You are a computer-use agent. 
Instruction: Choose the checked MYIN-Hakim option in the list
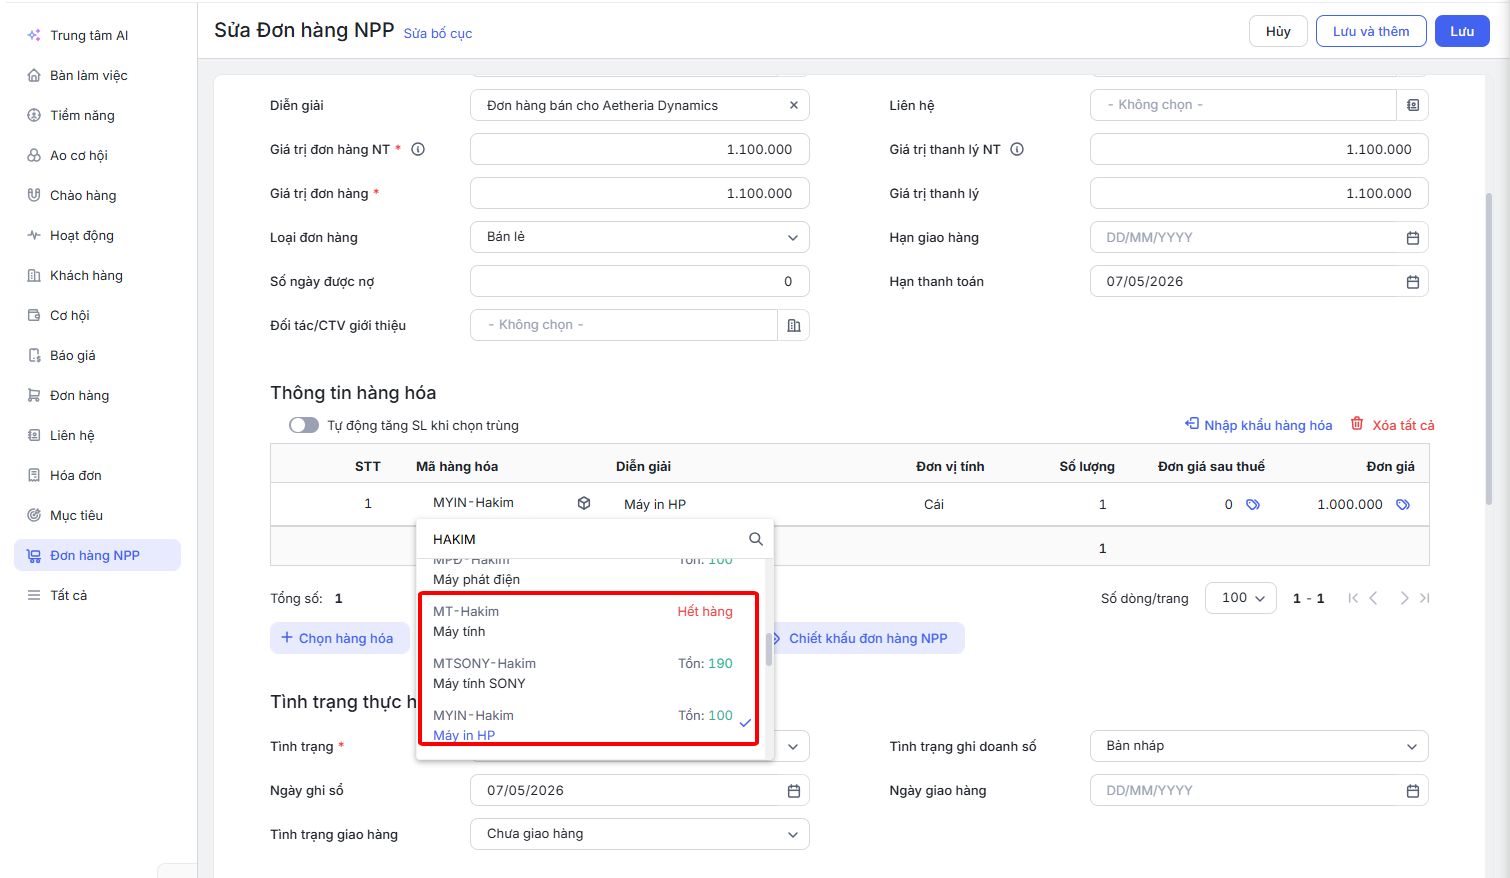[x=589, y=724]
